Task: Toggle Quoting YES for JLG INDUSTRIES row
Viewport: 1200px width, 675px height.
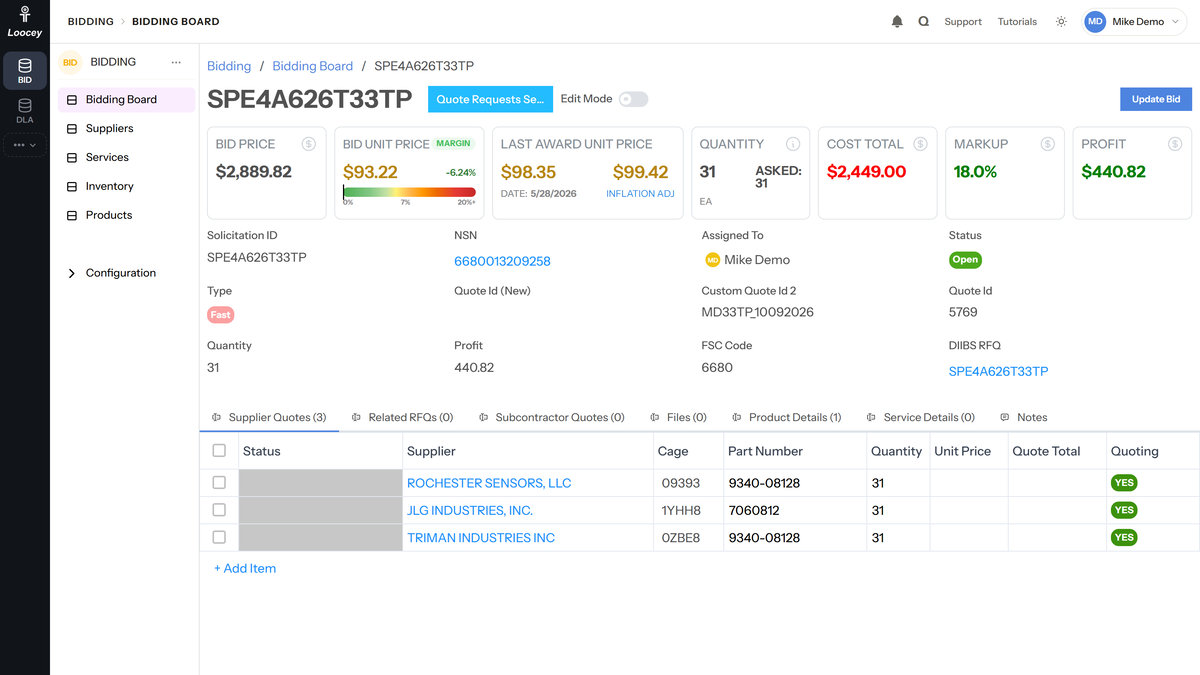Action: coord(1124,510)
